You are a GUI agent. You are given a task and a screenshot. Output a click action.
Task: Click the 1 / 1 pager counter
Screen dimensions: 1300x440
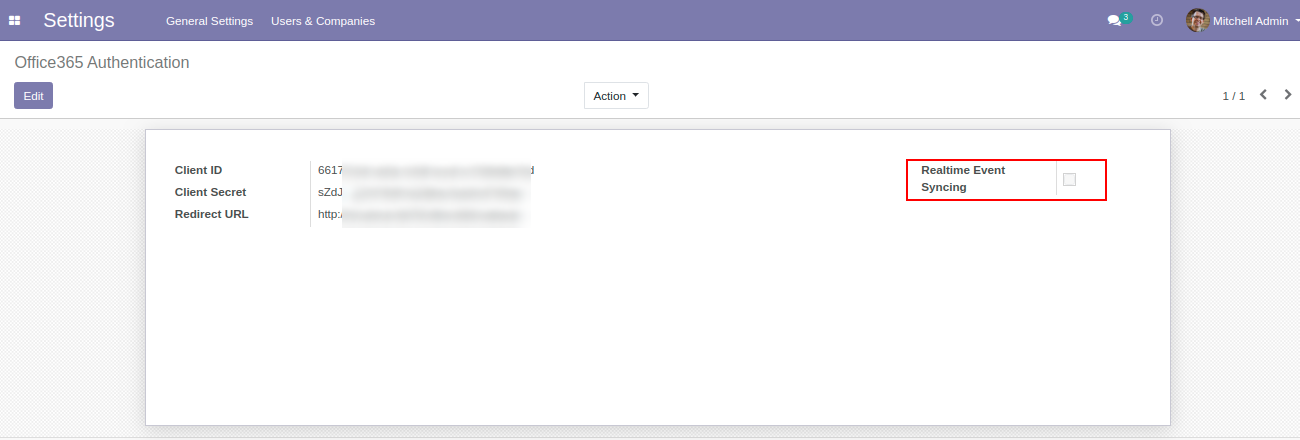tap(1233, 96)
